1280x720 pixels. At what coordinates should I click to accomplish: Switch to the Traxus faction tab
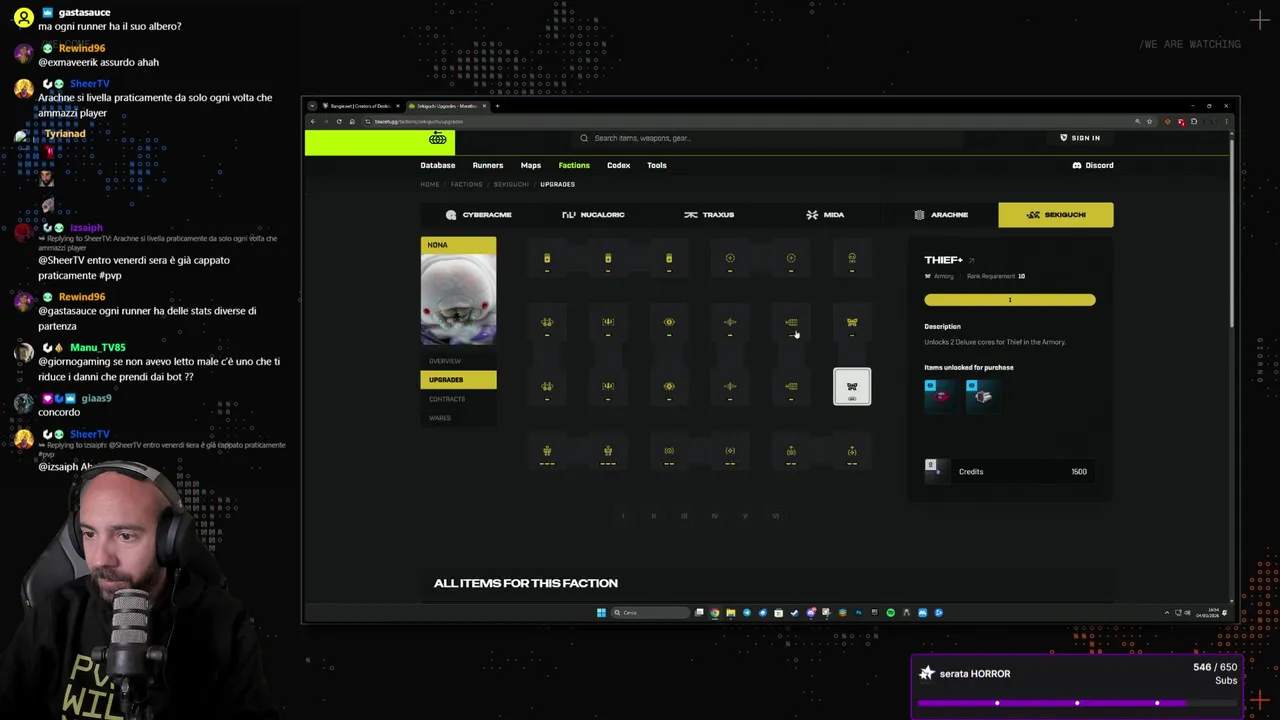tap(709, 215)
